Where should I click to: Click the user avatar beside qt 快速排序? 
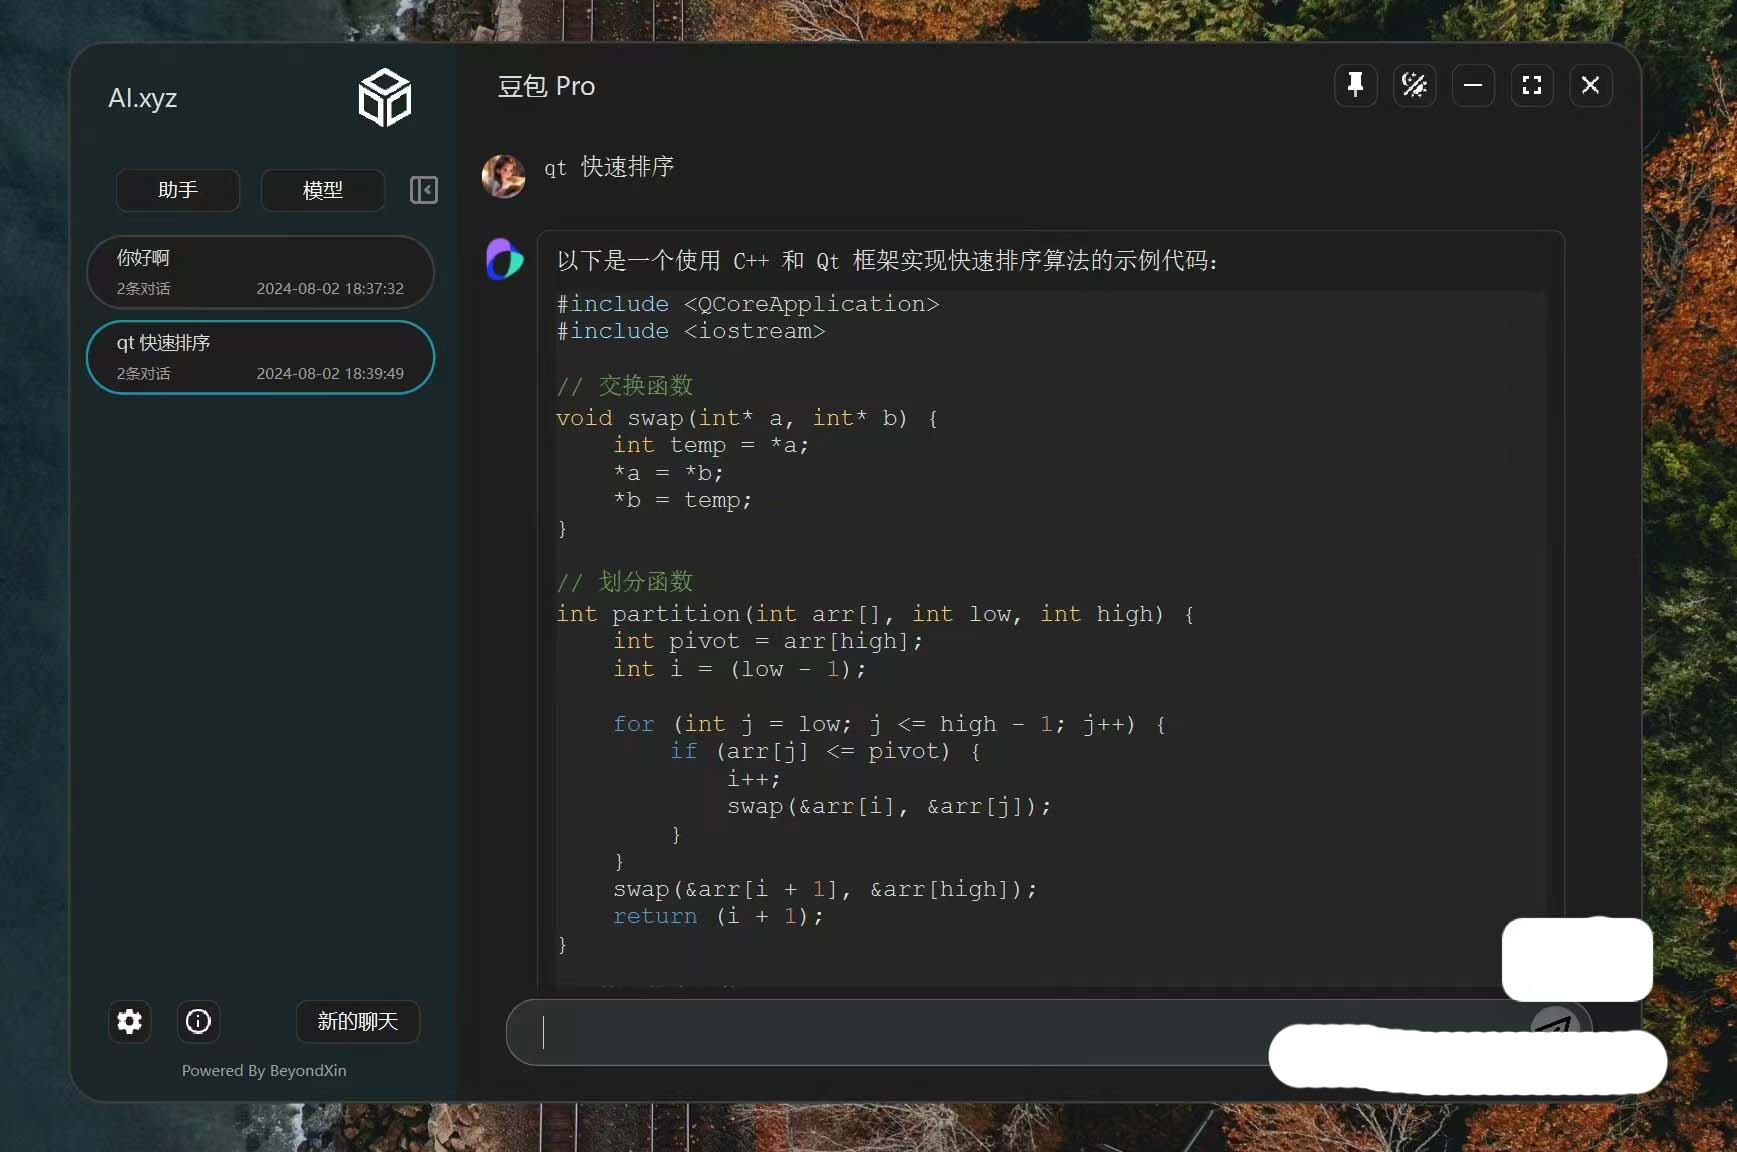[503, 176]
